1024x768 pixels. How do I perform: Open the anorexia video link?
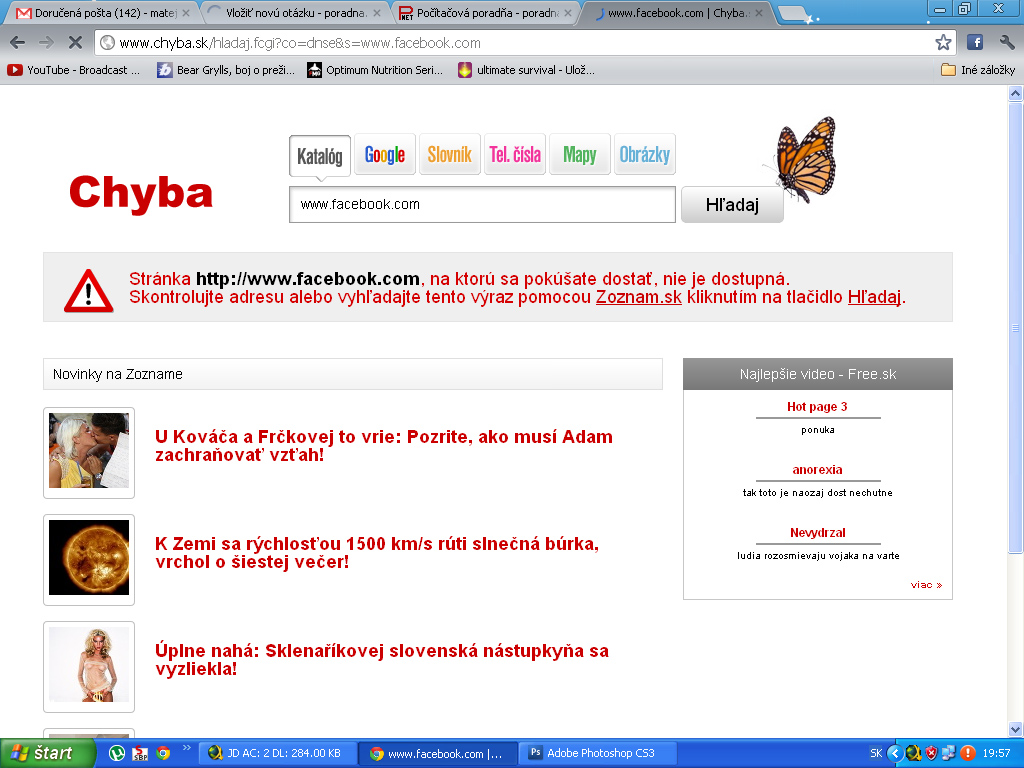pos(817,470)
